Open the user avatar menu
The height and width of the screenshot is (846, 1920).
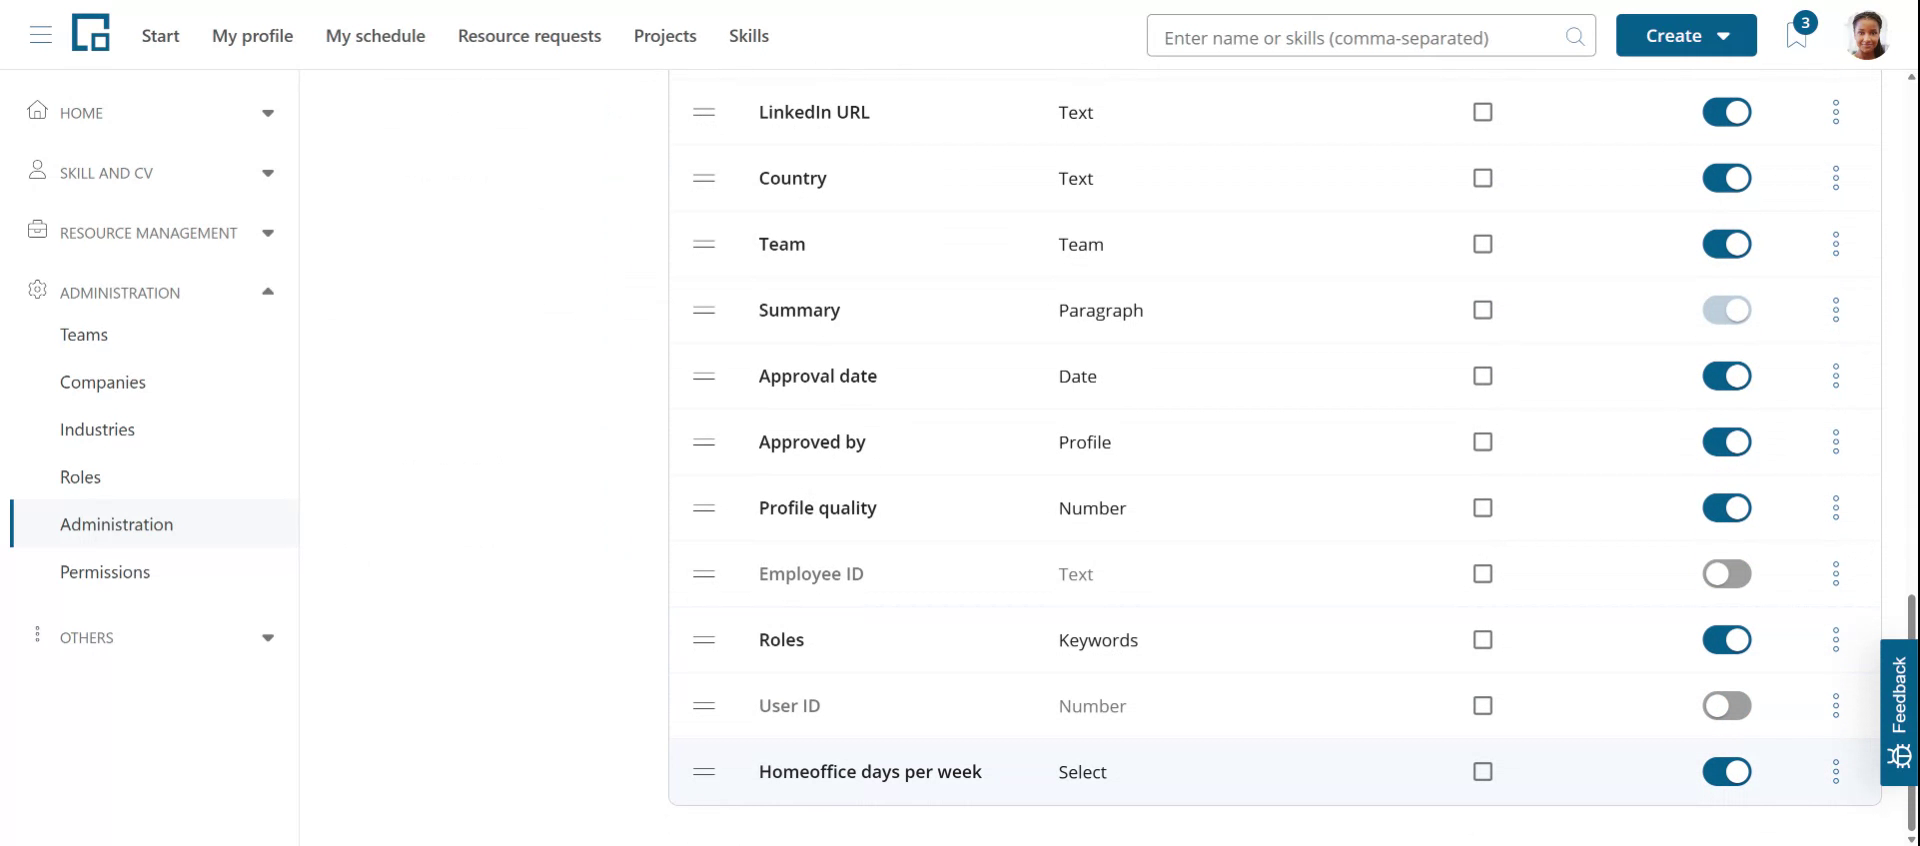click(1867, 35)
